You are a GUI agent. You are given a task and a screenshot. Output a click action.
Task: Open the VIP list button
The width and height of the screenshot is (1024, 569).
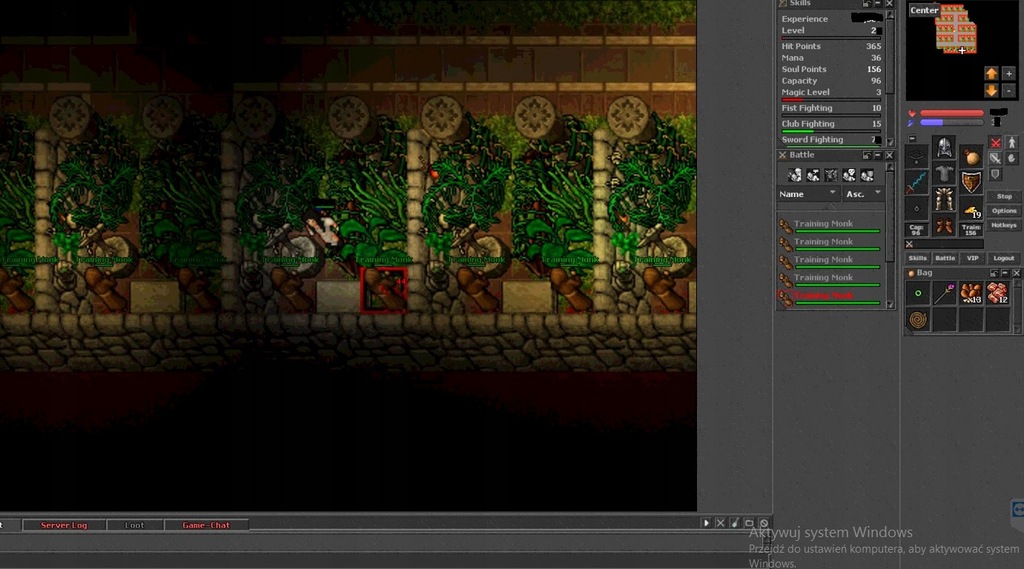click(972, 259)
